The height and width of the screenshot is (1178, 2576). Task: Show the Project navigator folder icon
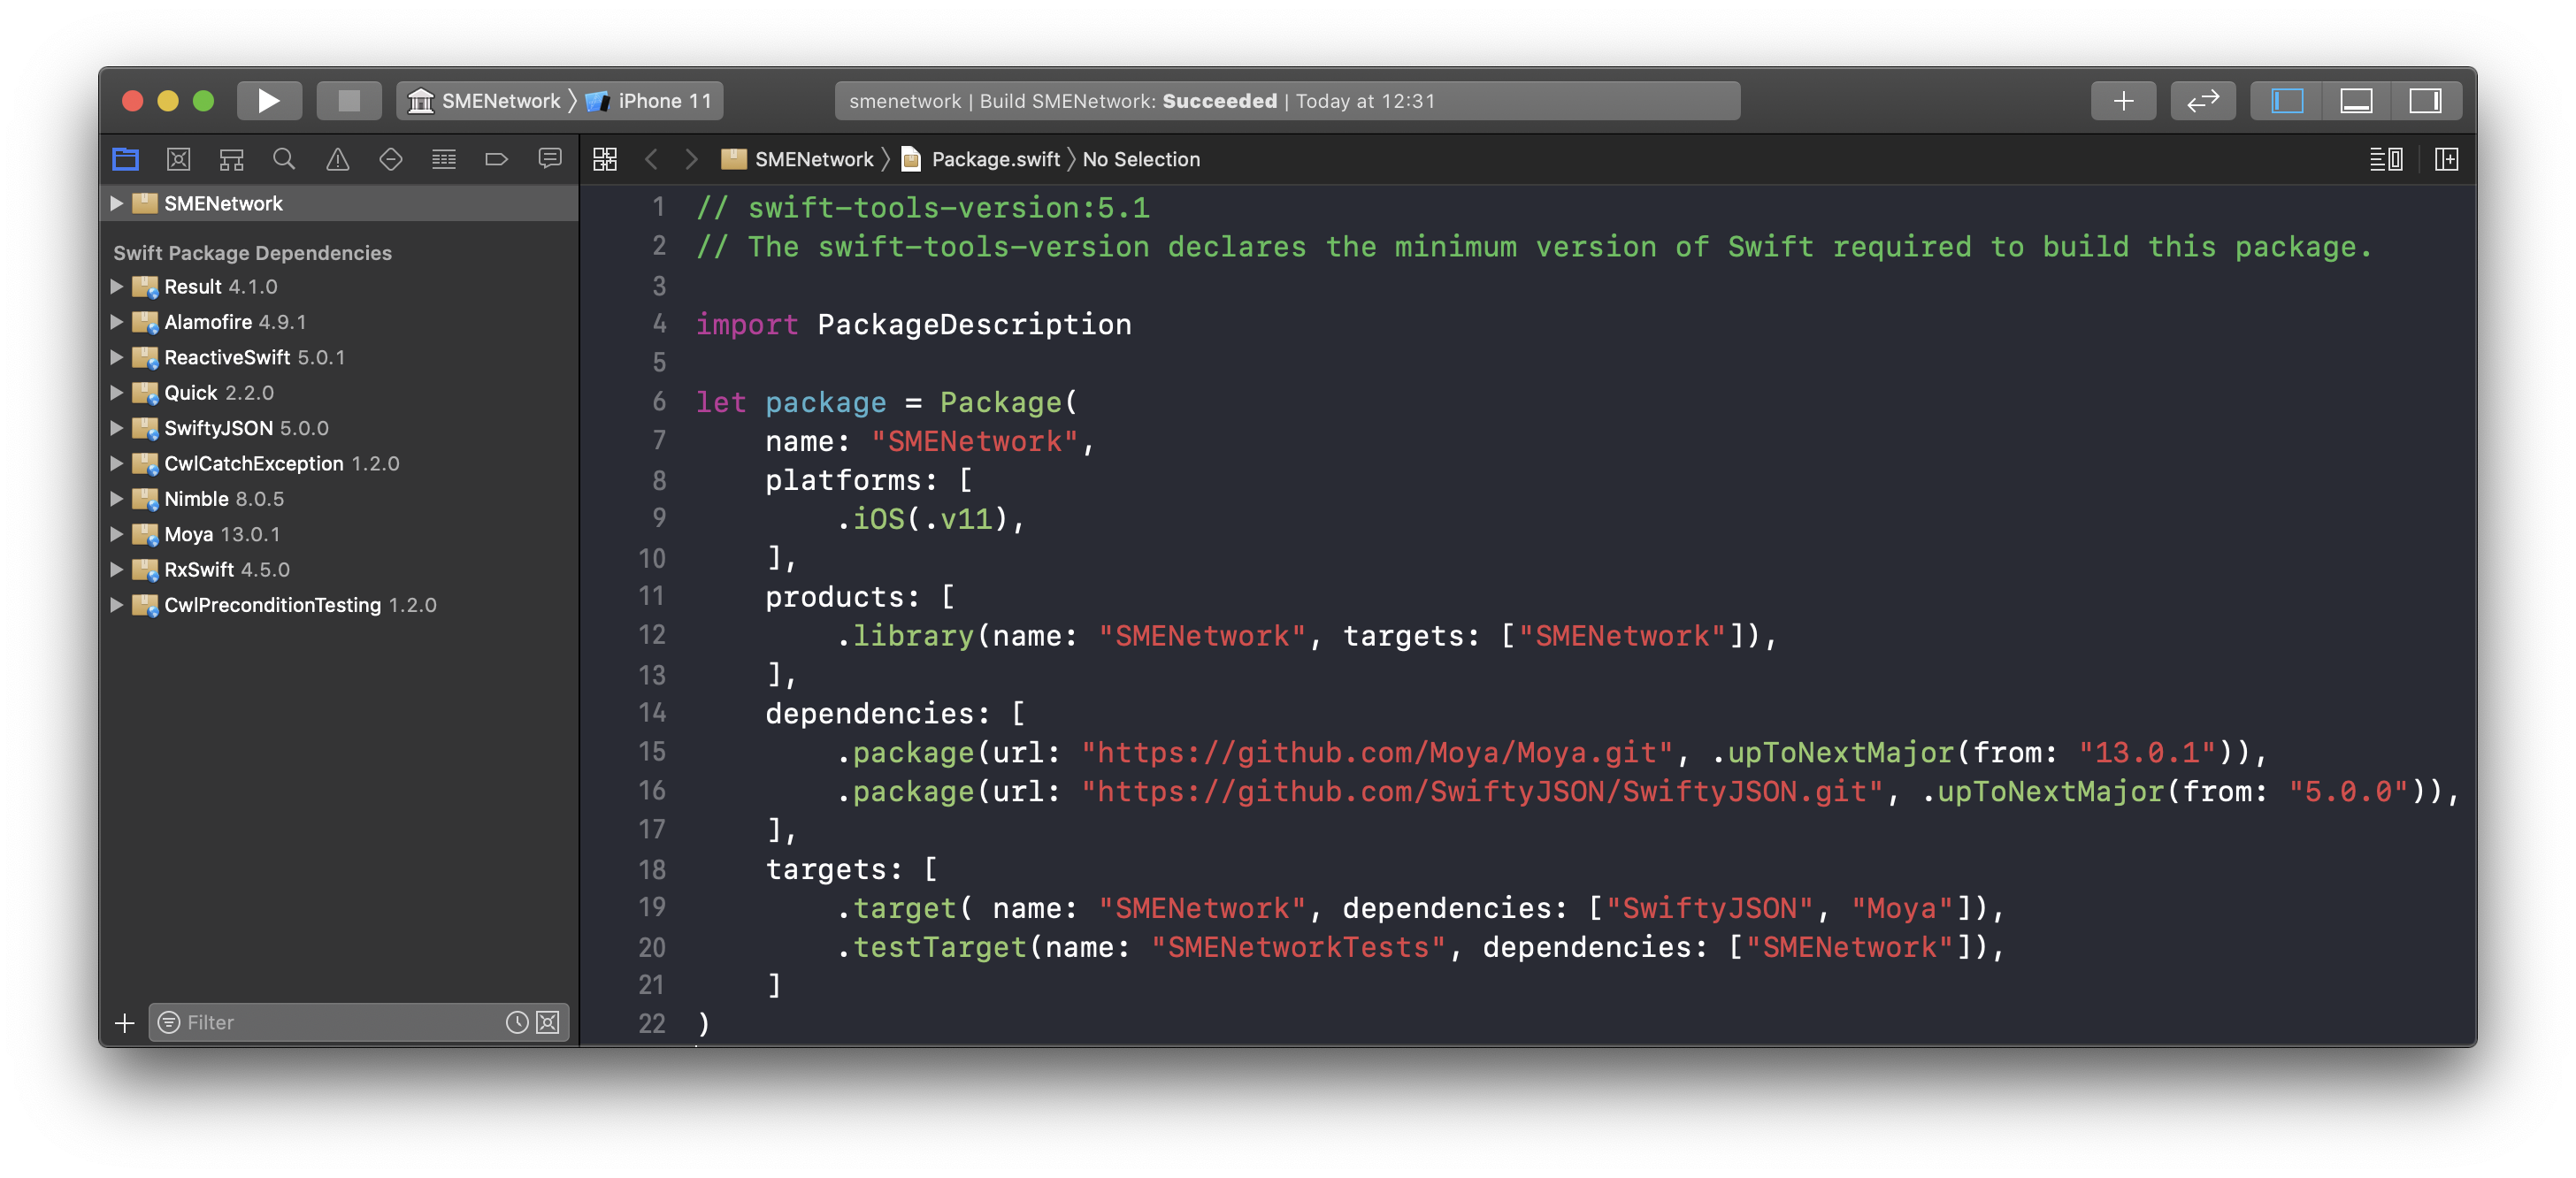[125, 159]
